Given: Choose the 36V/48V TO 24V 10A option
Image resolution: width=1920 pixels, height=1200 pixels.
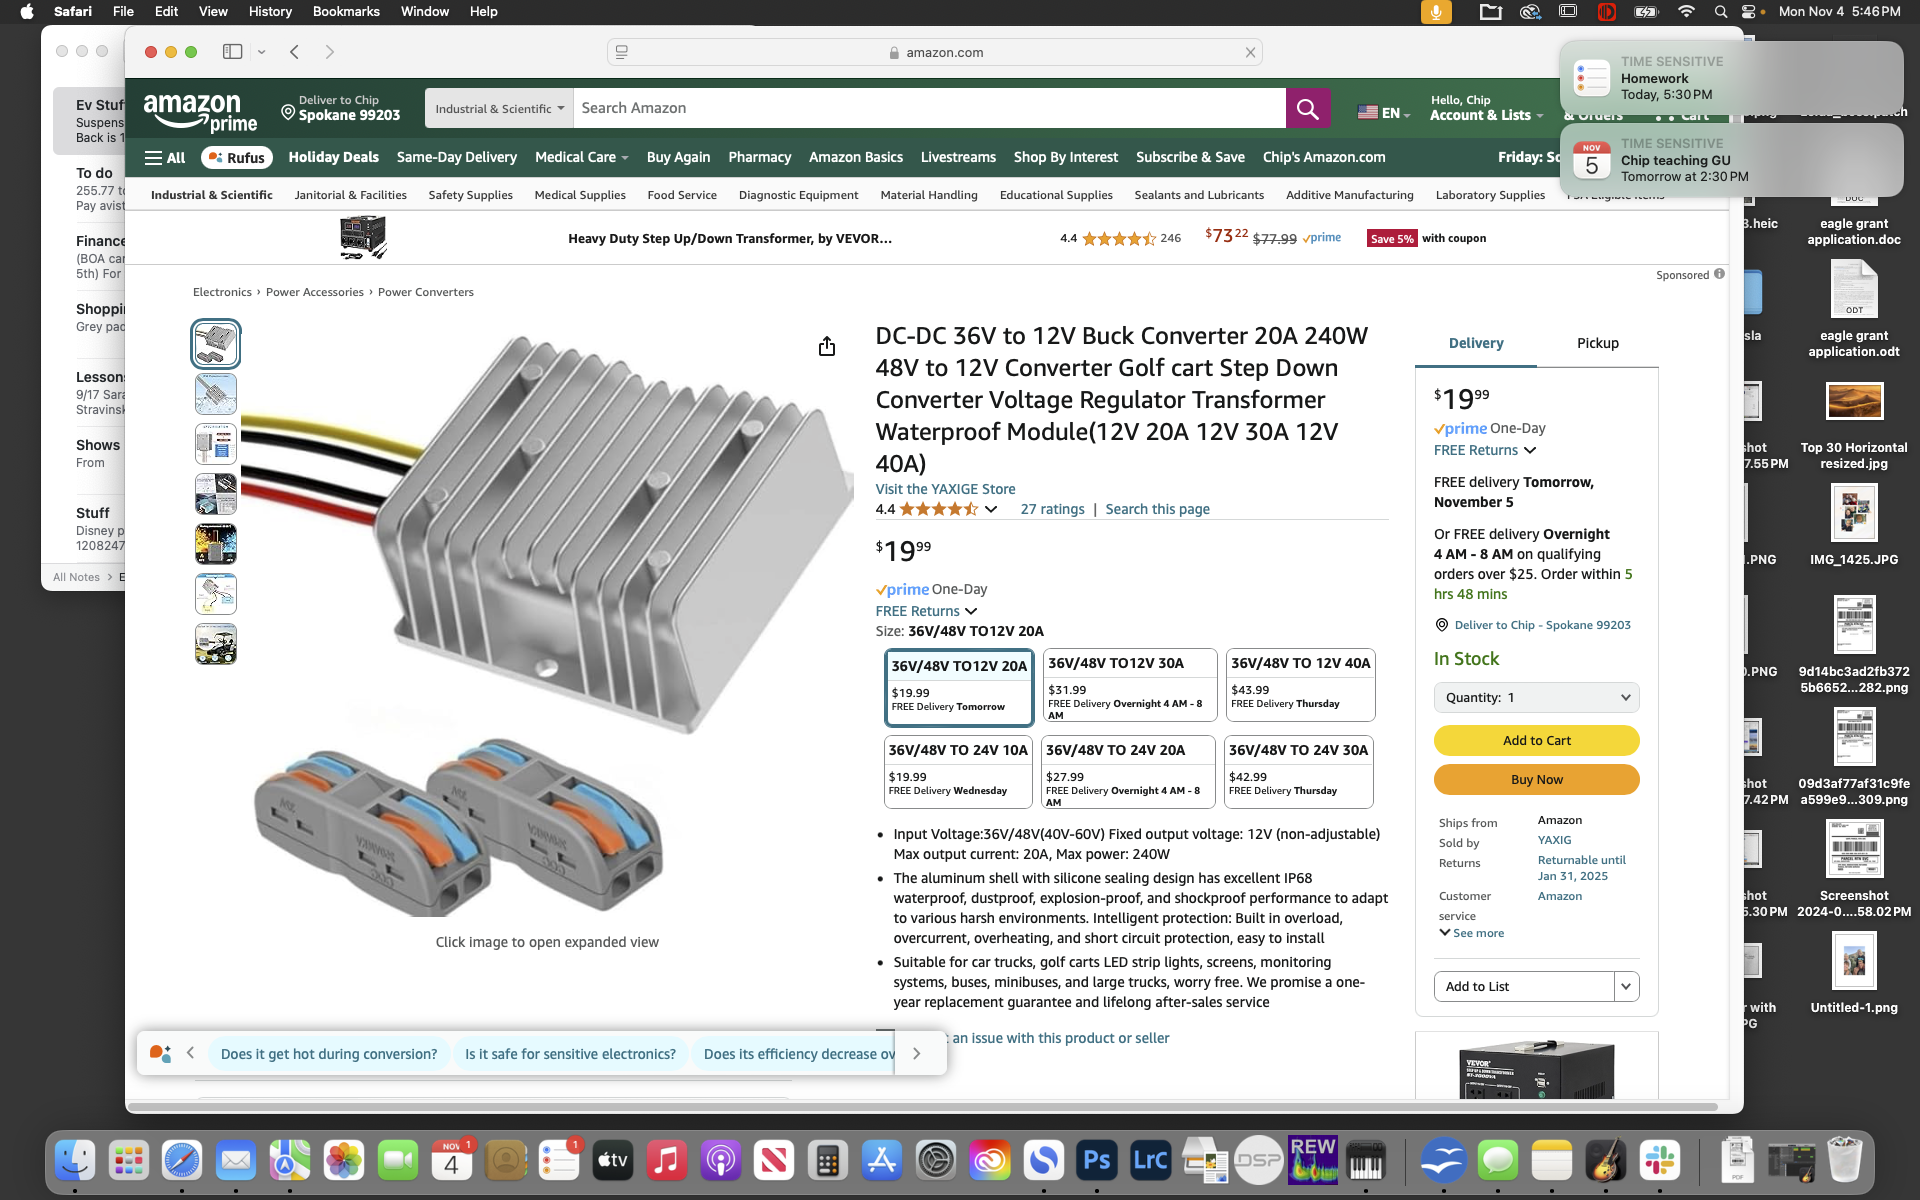Looking at the screenshot, I should 958,771.
